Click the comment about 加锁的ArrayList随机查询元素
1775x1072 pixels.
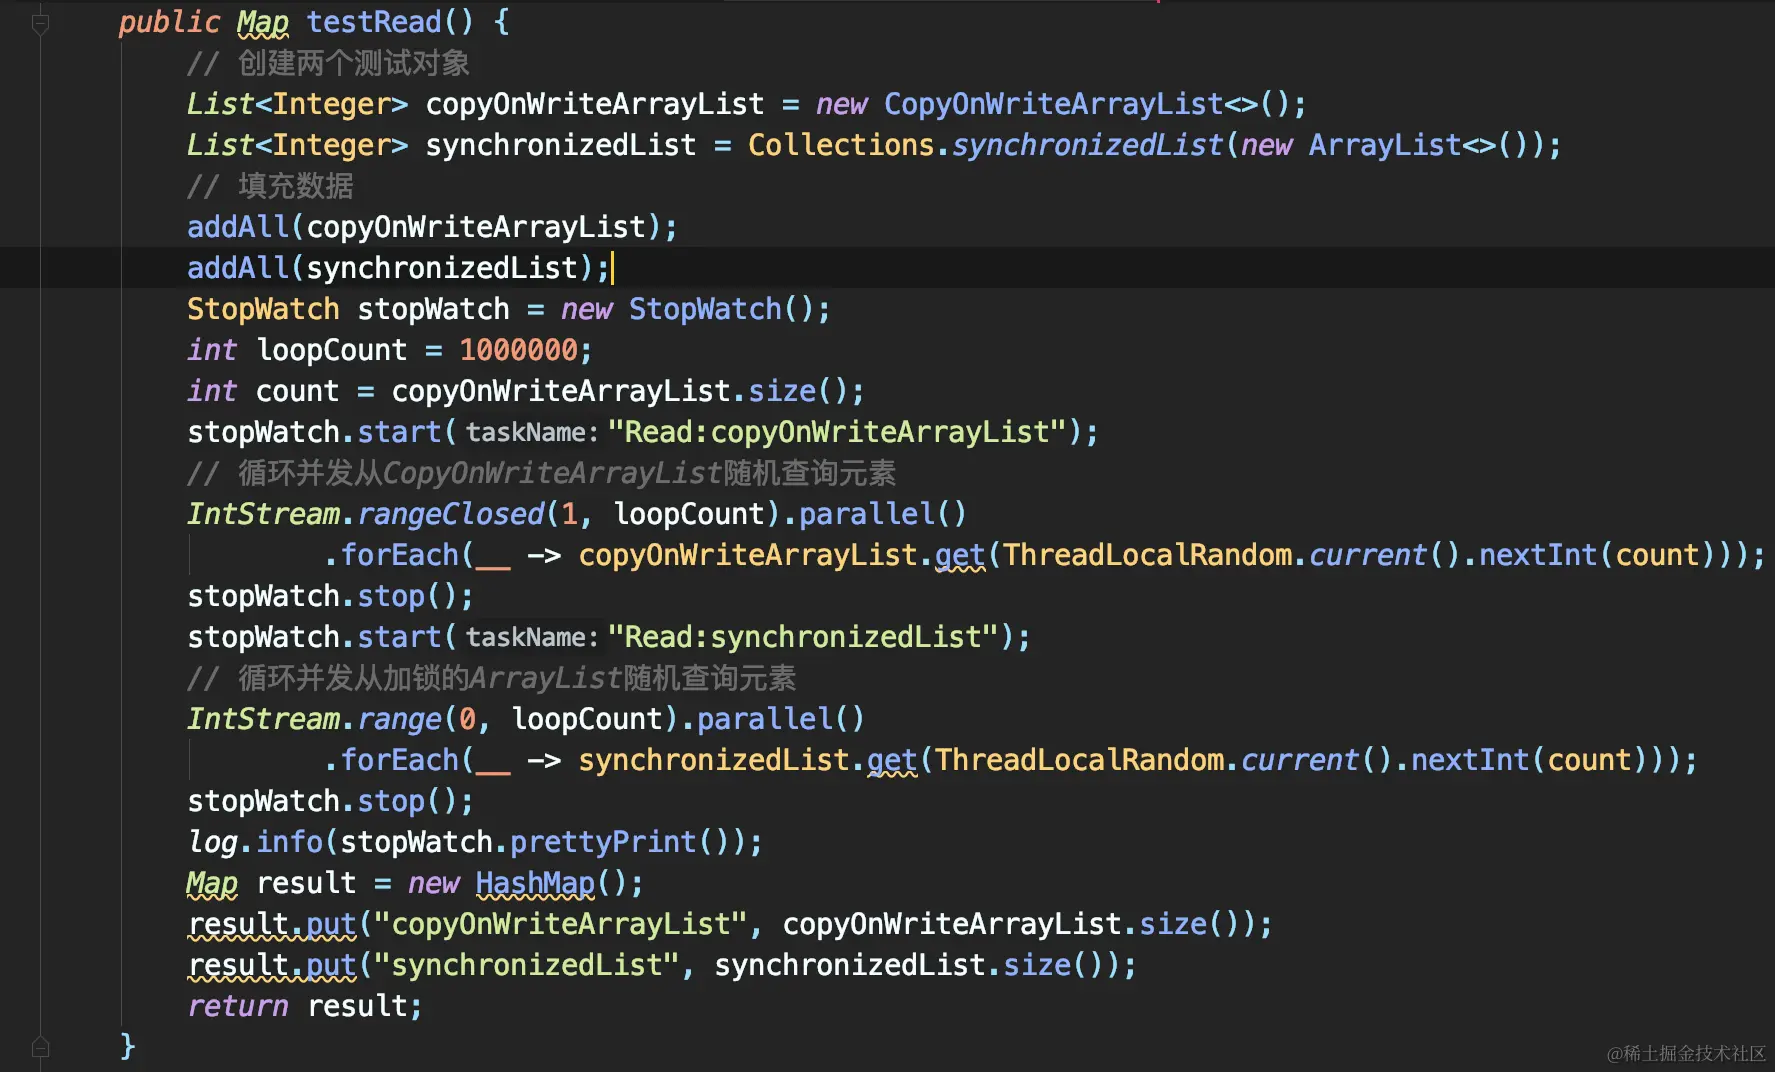491,678
